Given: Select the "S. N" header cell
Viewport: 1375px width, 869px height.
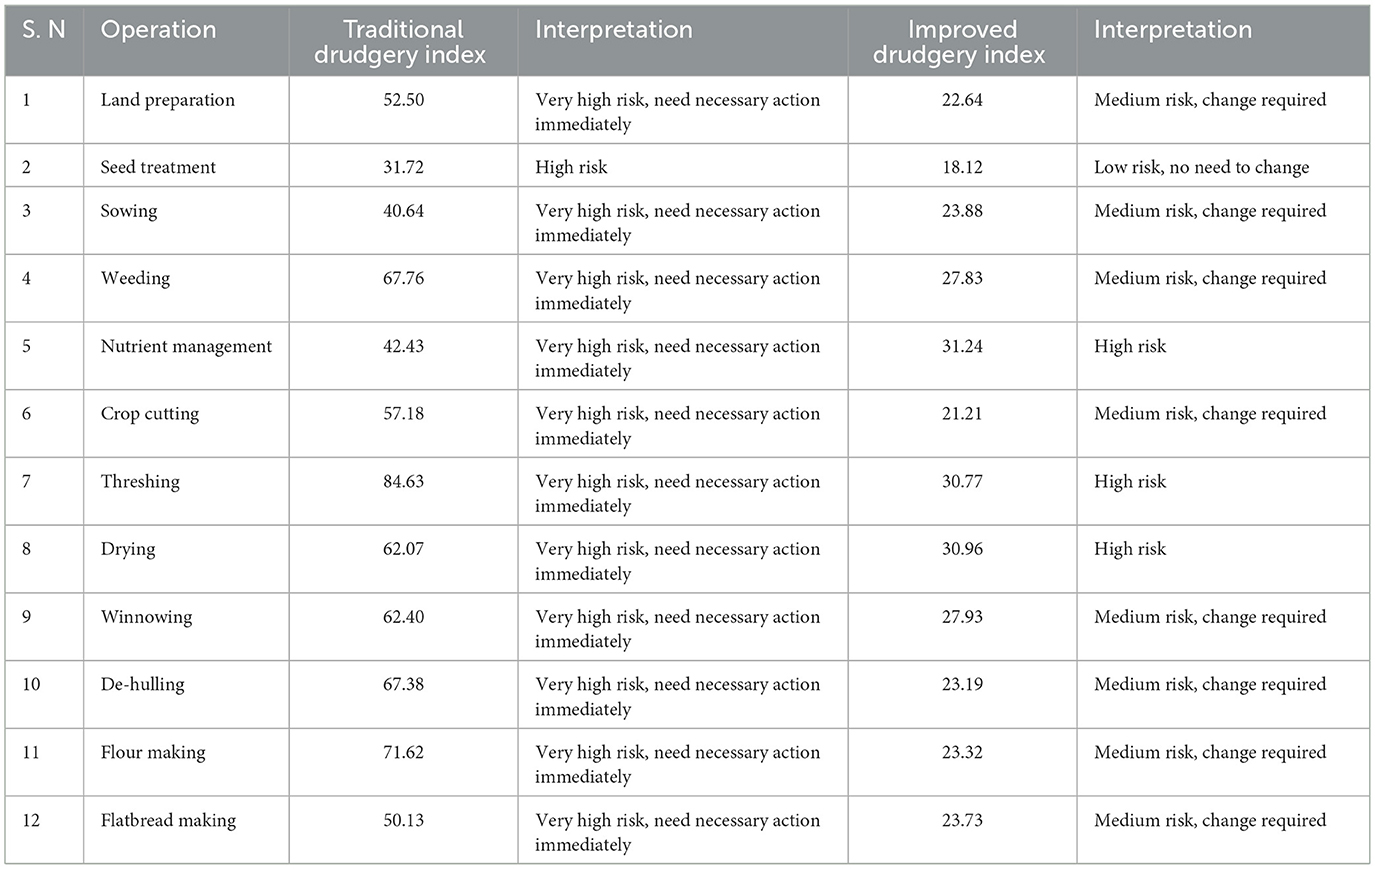Looking at the screenshot, I should click(x=44, y=30).
